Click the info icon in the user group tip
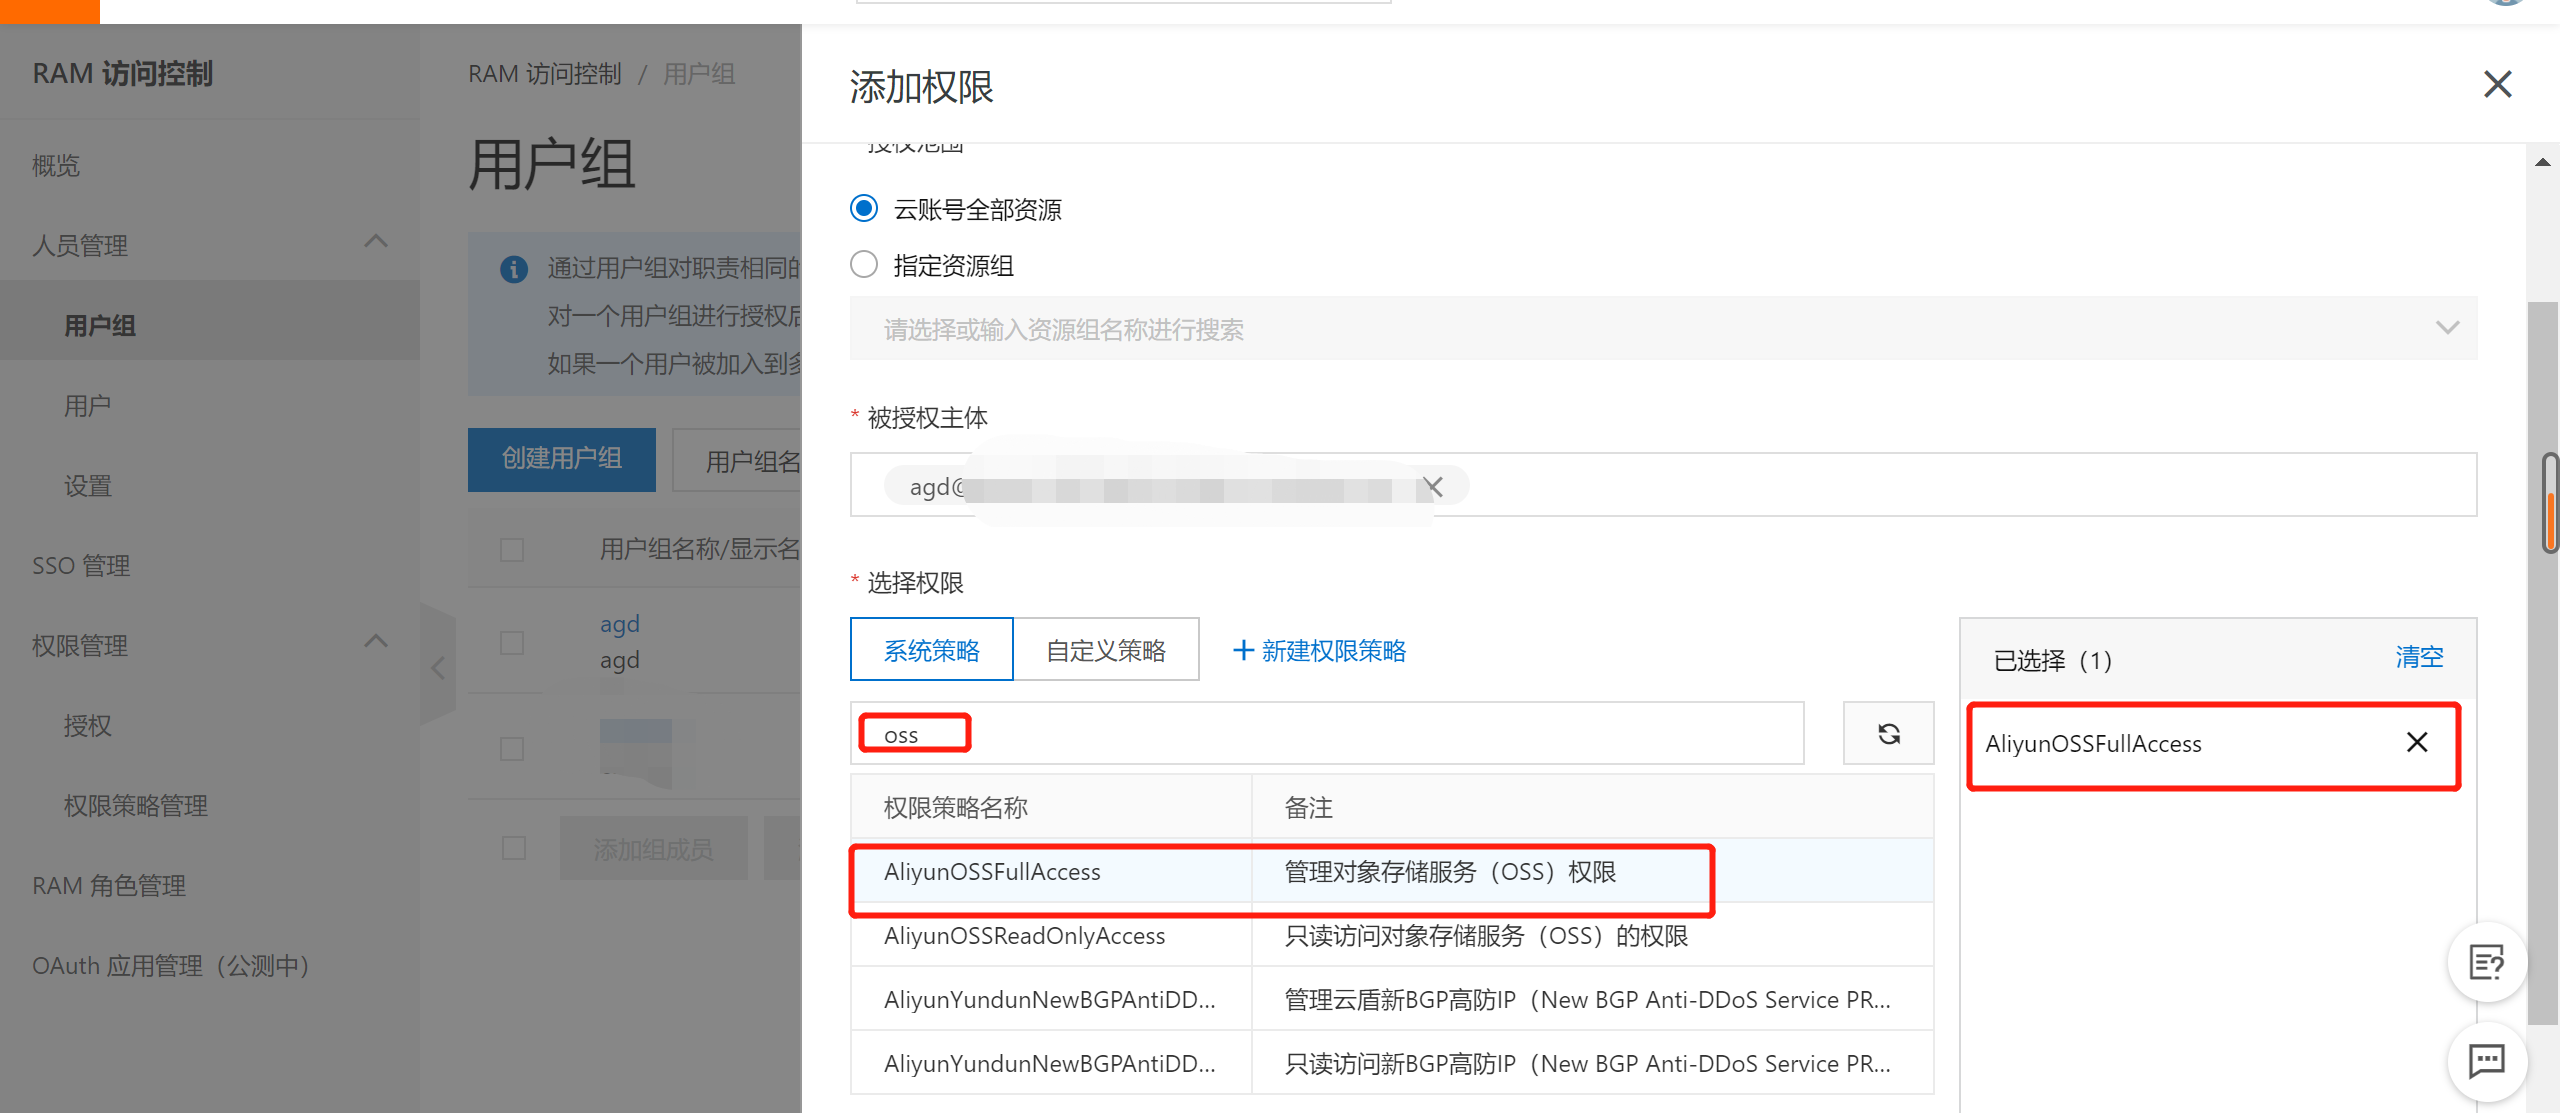The height and width of the screenshot is (1113, 2560). [x=514, y=270]
